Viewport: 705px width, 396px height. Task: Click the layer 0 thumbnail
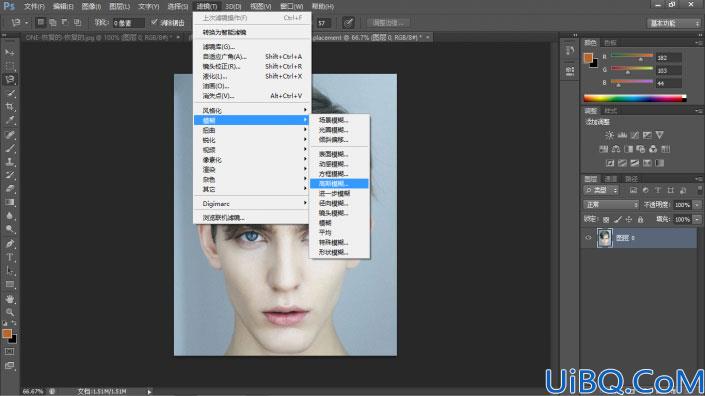click(605, 238)
